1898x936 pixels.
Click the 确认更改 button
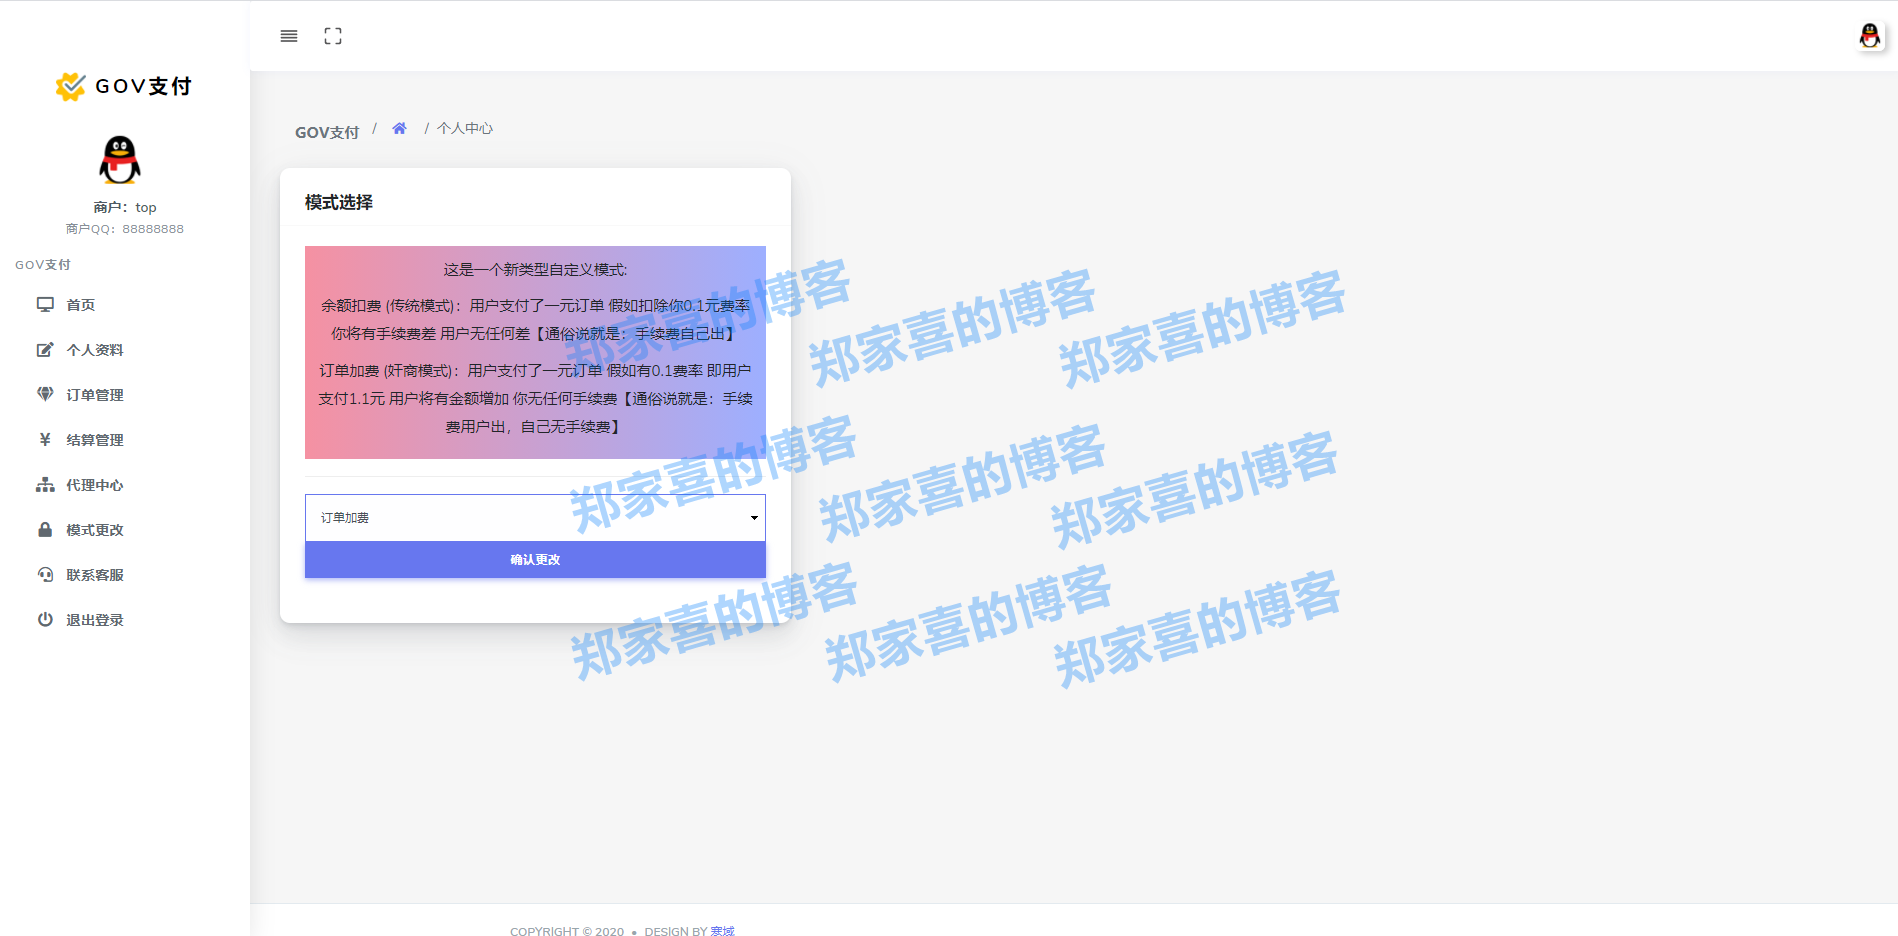[x=535, y=560]
